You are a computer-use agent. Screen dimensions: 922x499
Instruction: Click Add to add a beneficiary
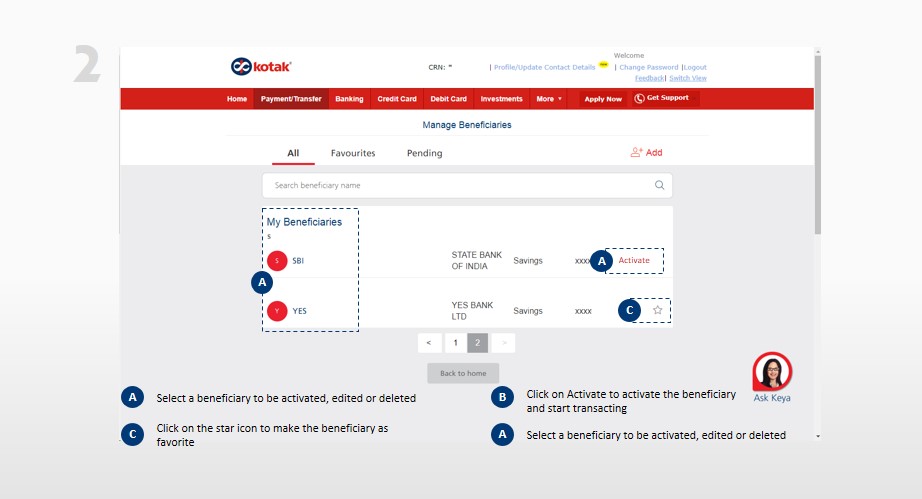(654, 152)
